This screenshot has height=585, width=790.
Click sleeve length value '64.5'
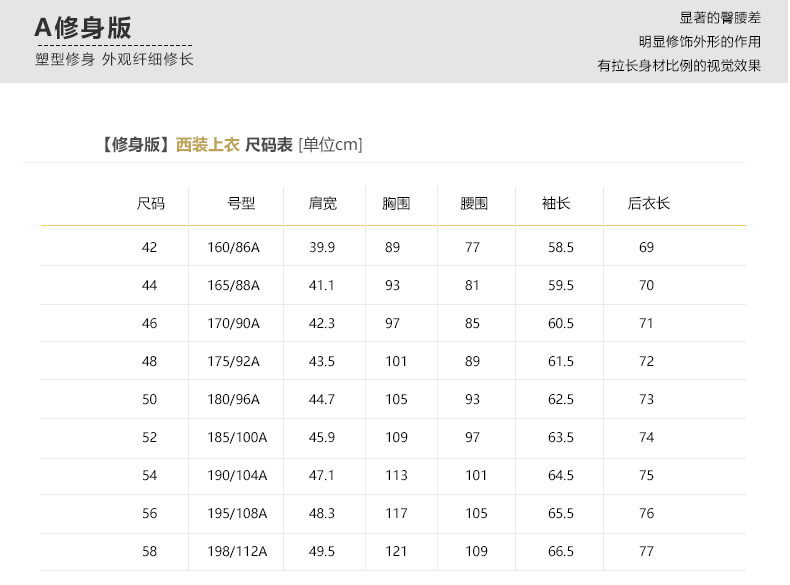click(561, 475)
